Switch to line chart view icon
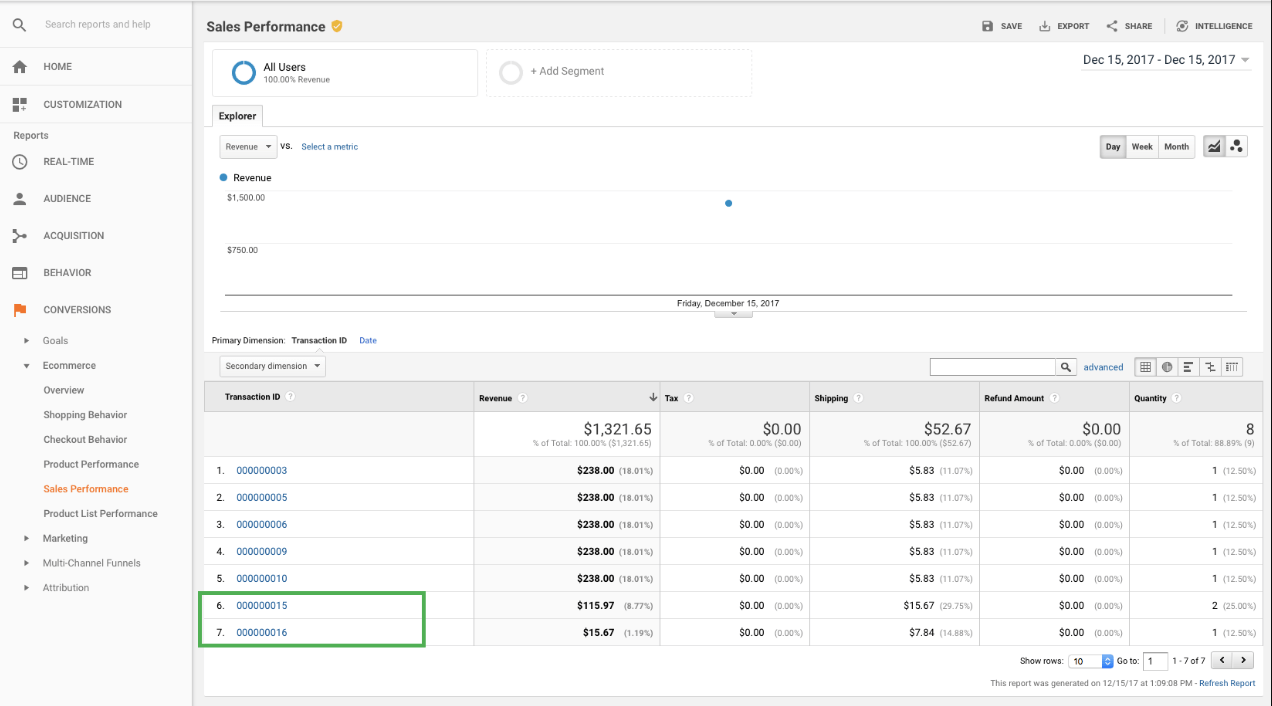This screenshot has height=706, width=1272. click(x=1214, y=147)
